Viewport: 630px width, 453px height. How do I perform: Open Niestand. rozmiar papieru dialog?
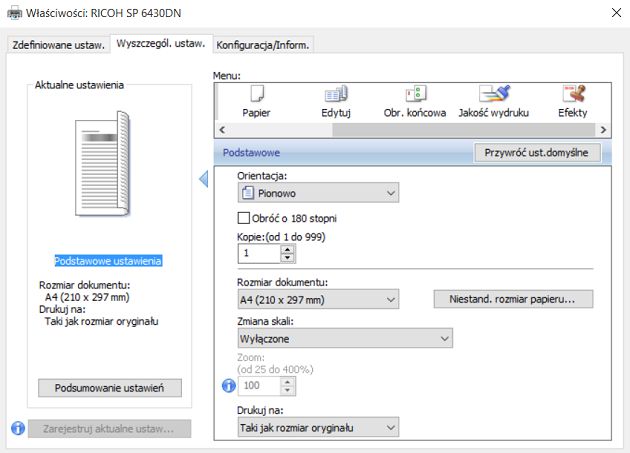point(513,299)
